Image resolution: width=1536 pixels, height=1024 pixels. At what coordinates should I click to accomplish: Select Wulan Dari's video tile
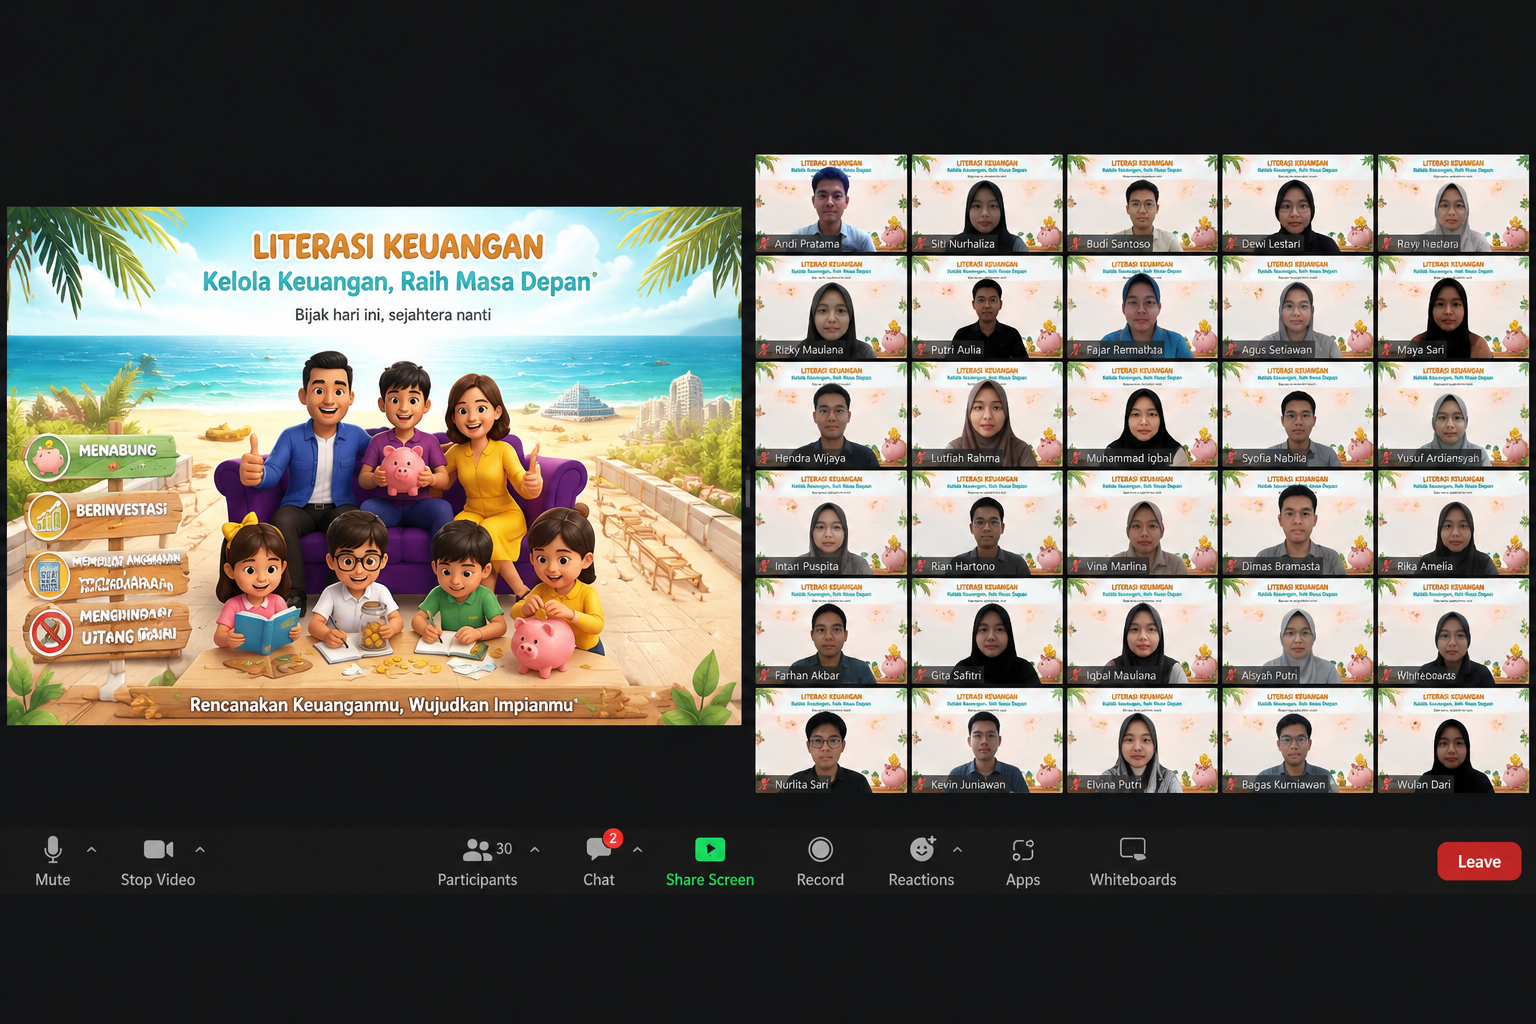[x=1453, y=741]
